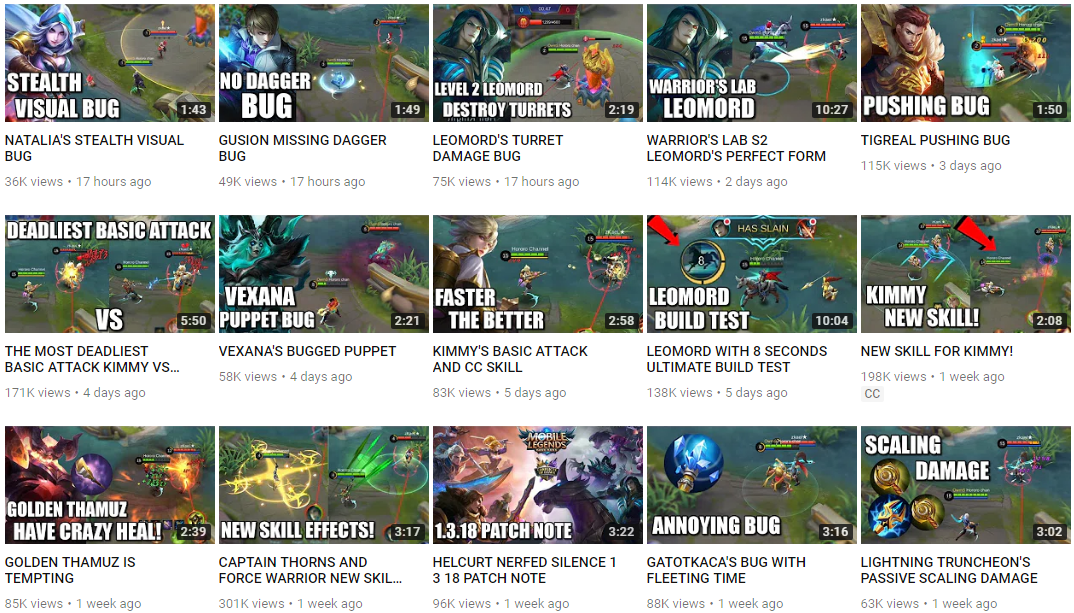The image size is (1074, 613).
Task: Open WARRIOR'S LAB S2 LEOMORD'S PERFECT FORM title
Action: [x=736, y=148]
